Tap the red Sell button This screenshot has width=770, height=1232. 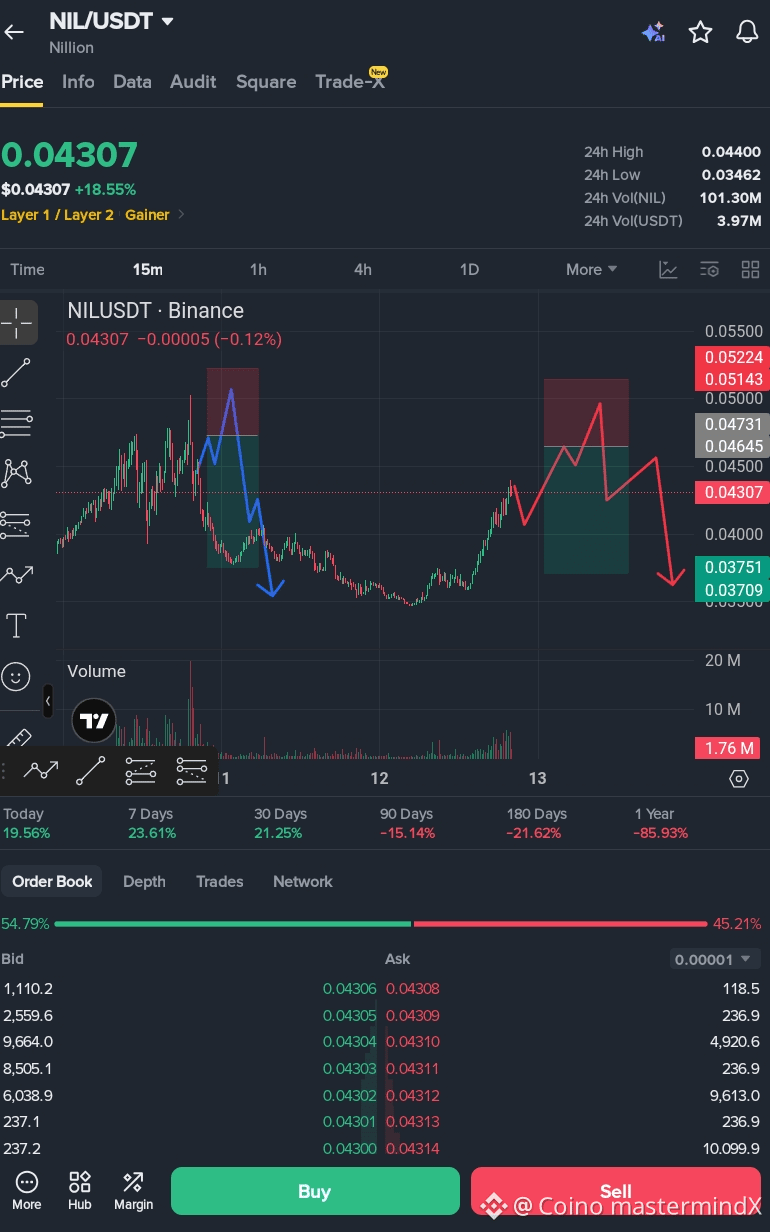tap(615, 1191)
